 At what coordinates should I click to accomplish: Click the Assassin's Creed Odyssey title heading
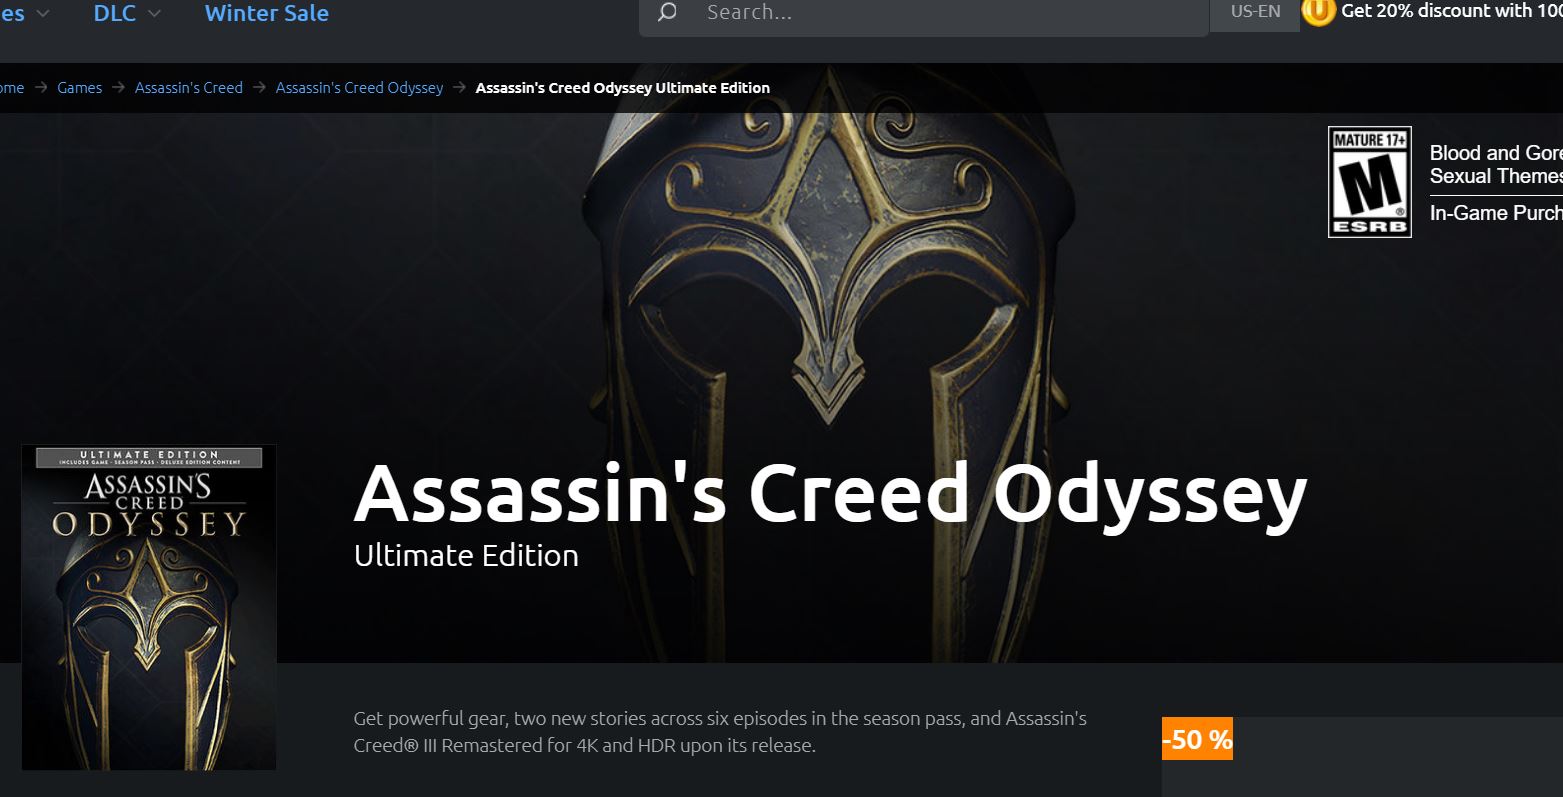click(830, 494)
